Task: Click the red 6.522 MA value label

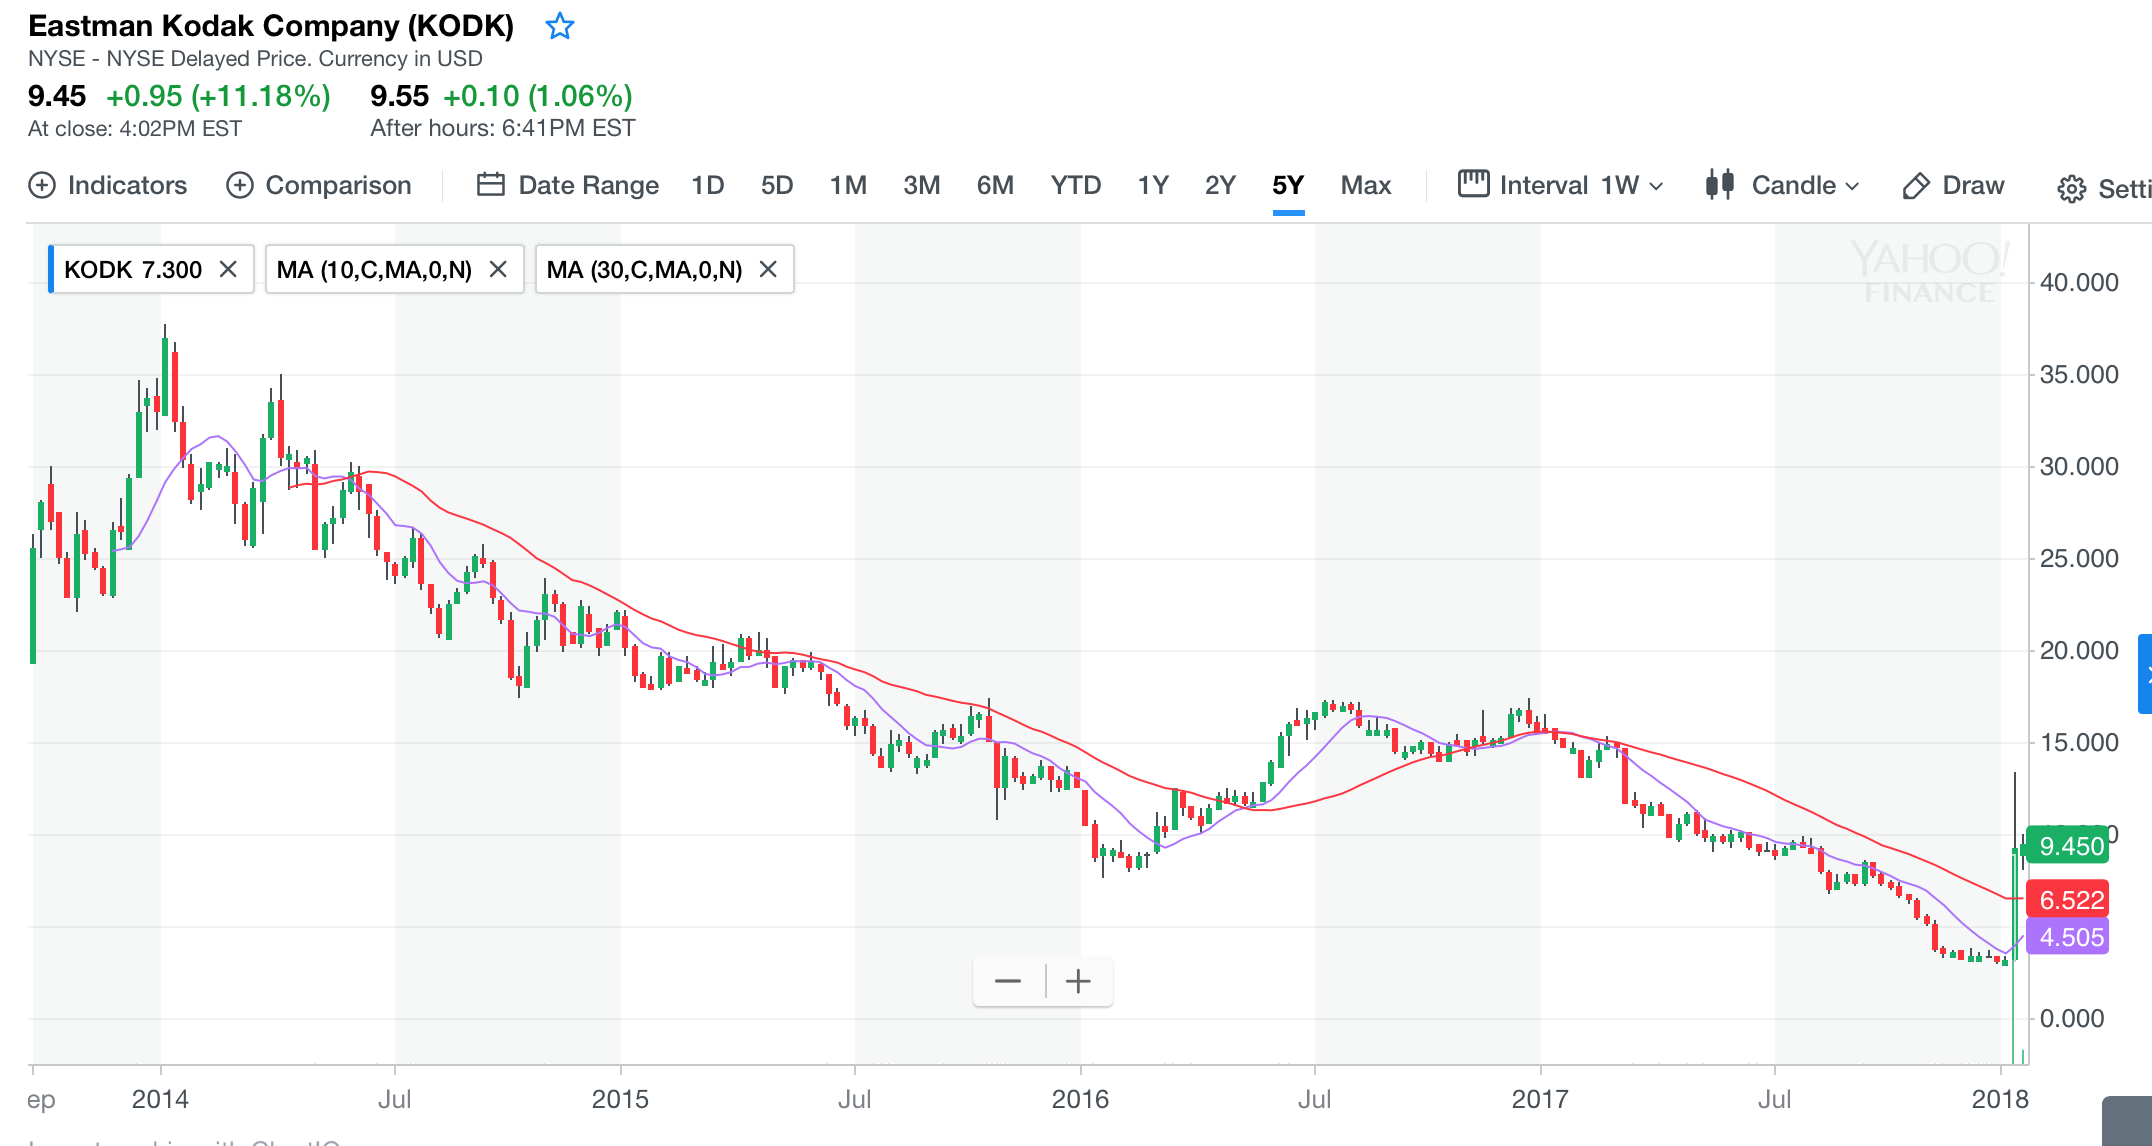Action: (x=2070, y=900)
